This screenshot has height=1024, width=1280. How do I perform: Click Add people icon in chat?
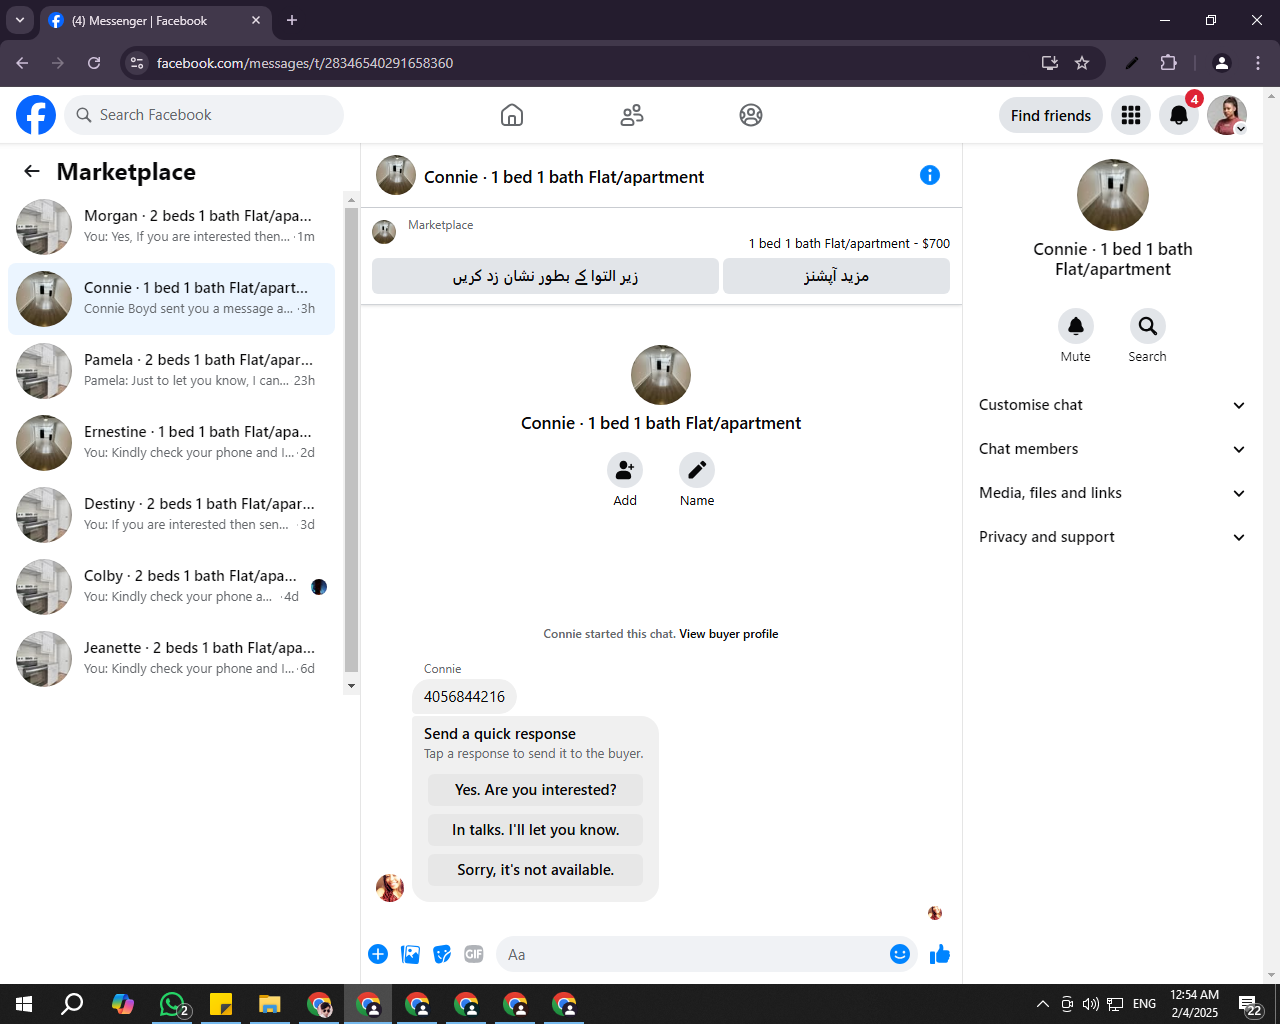[625, 470]
